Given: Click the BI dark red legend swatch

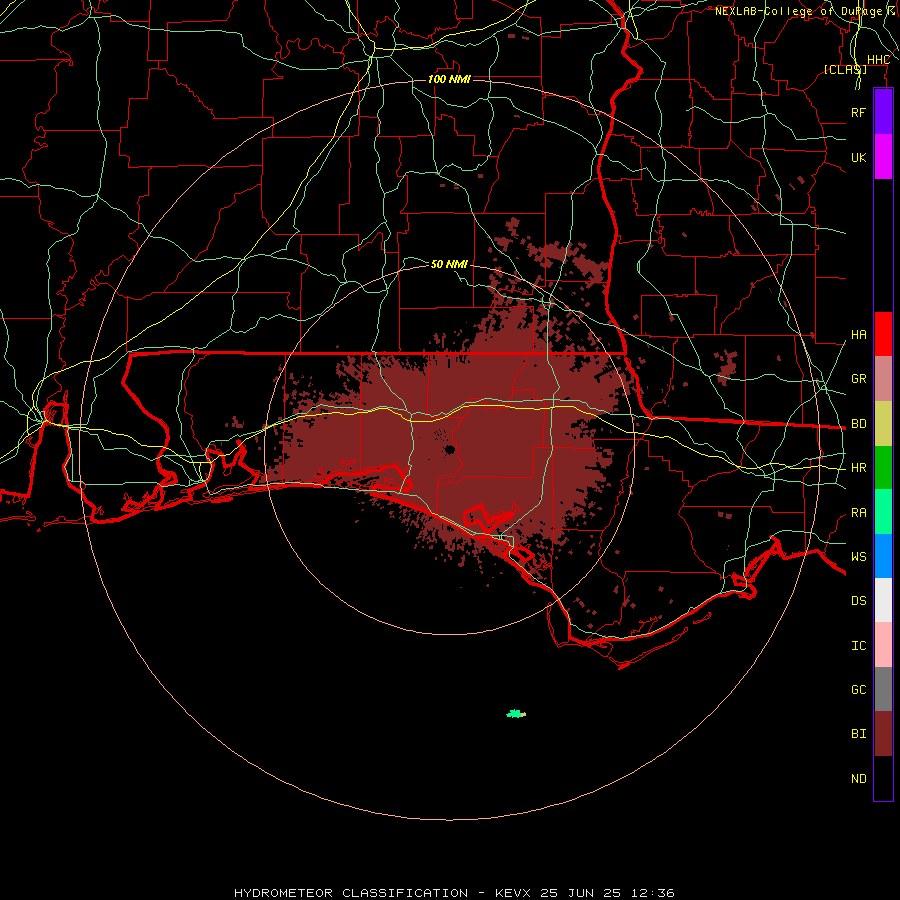Looking at the screenshot, I should tap(883, 734).
